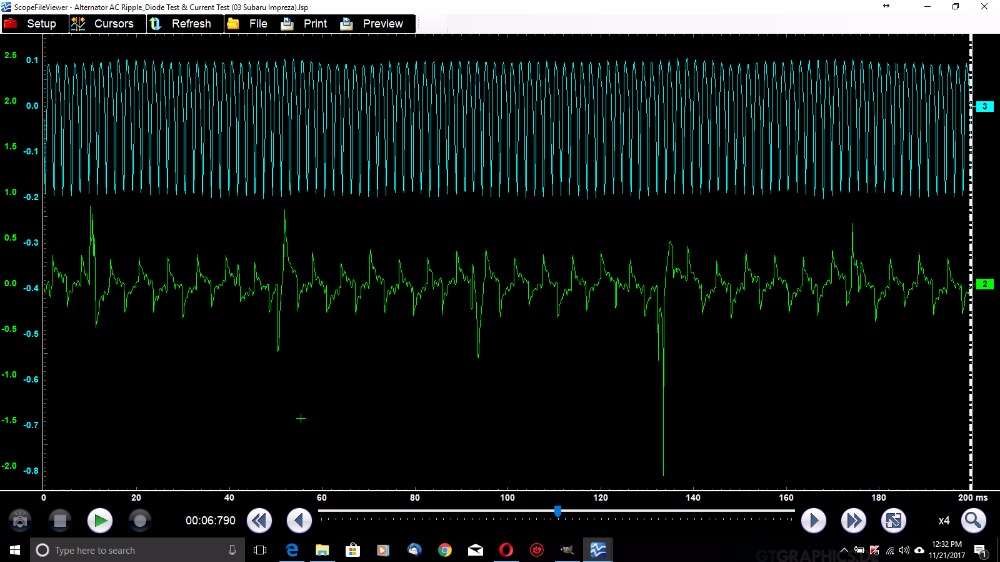Click the magnifying glass zoom icon
This screenshot has width=1000, height=562.
(x=973, y=520)
